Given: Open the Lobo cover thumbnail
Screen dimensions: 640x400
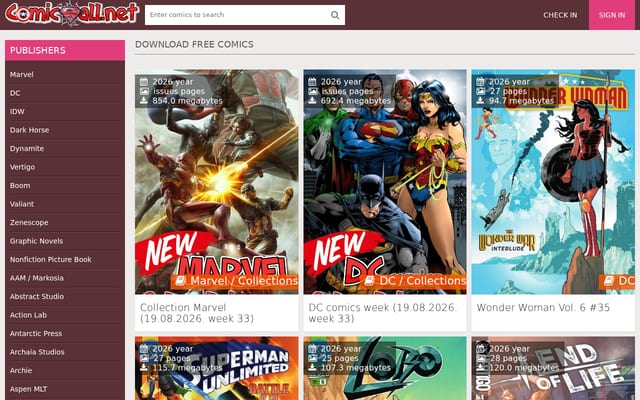Looking at the screenshot, I should [x=385, y=368].
